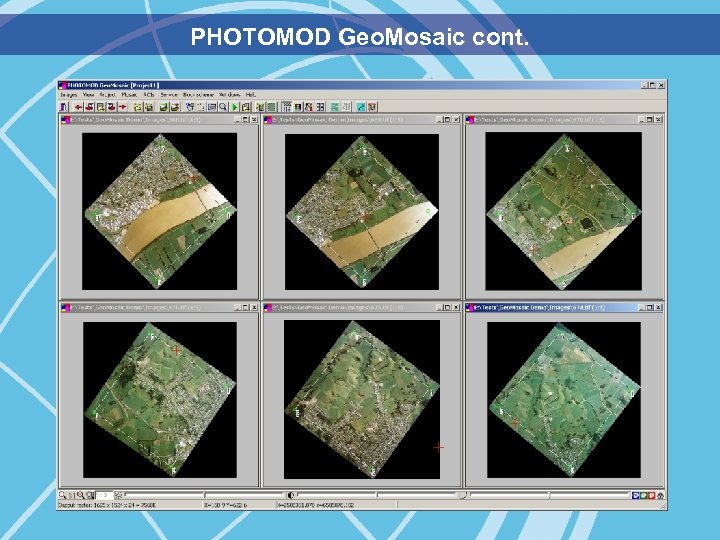The image size is (720, 540).
Task: Open the Service menu
Action: tap(169, 95)
